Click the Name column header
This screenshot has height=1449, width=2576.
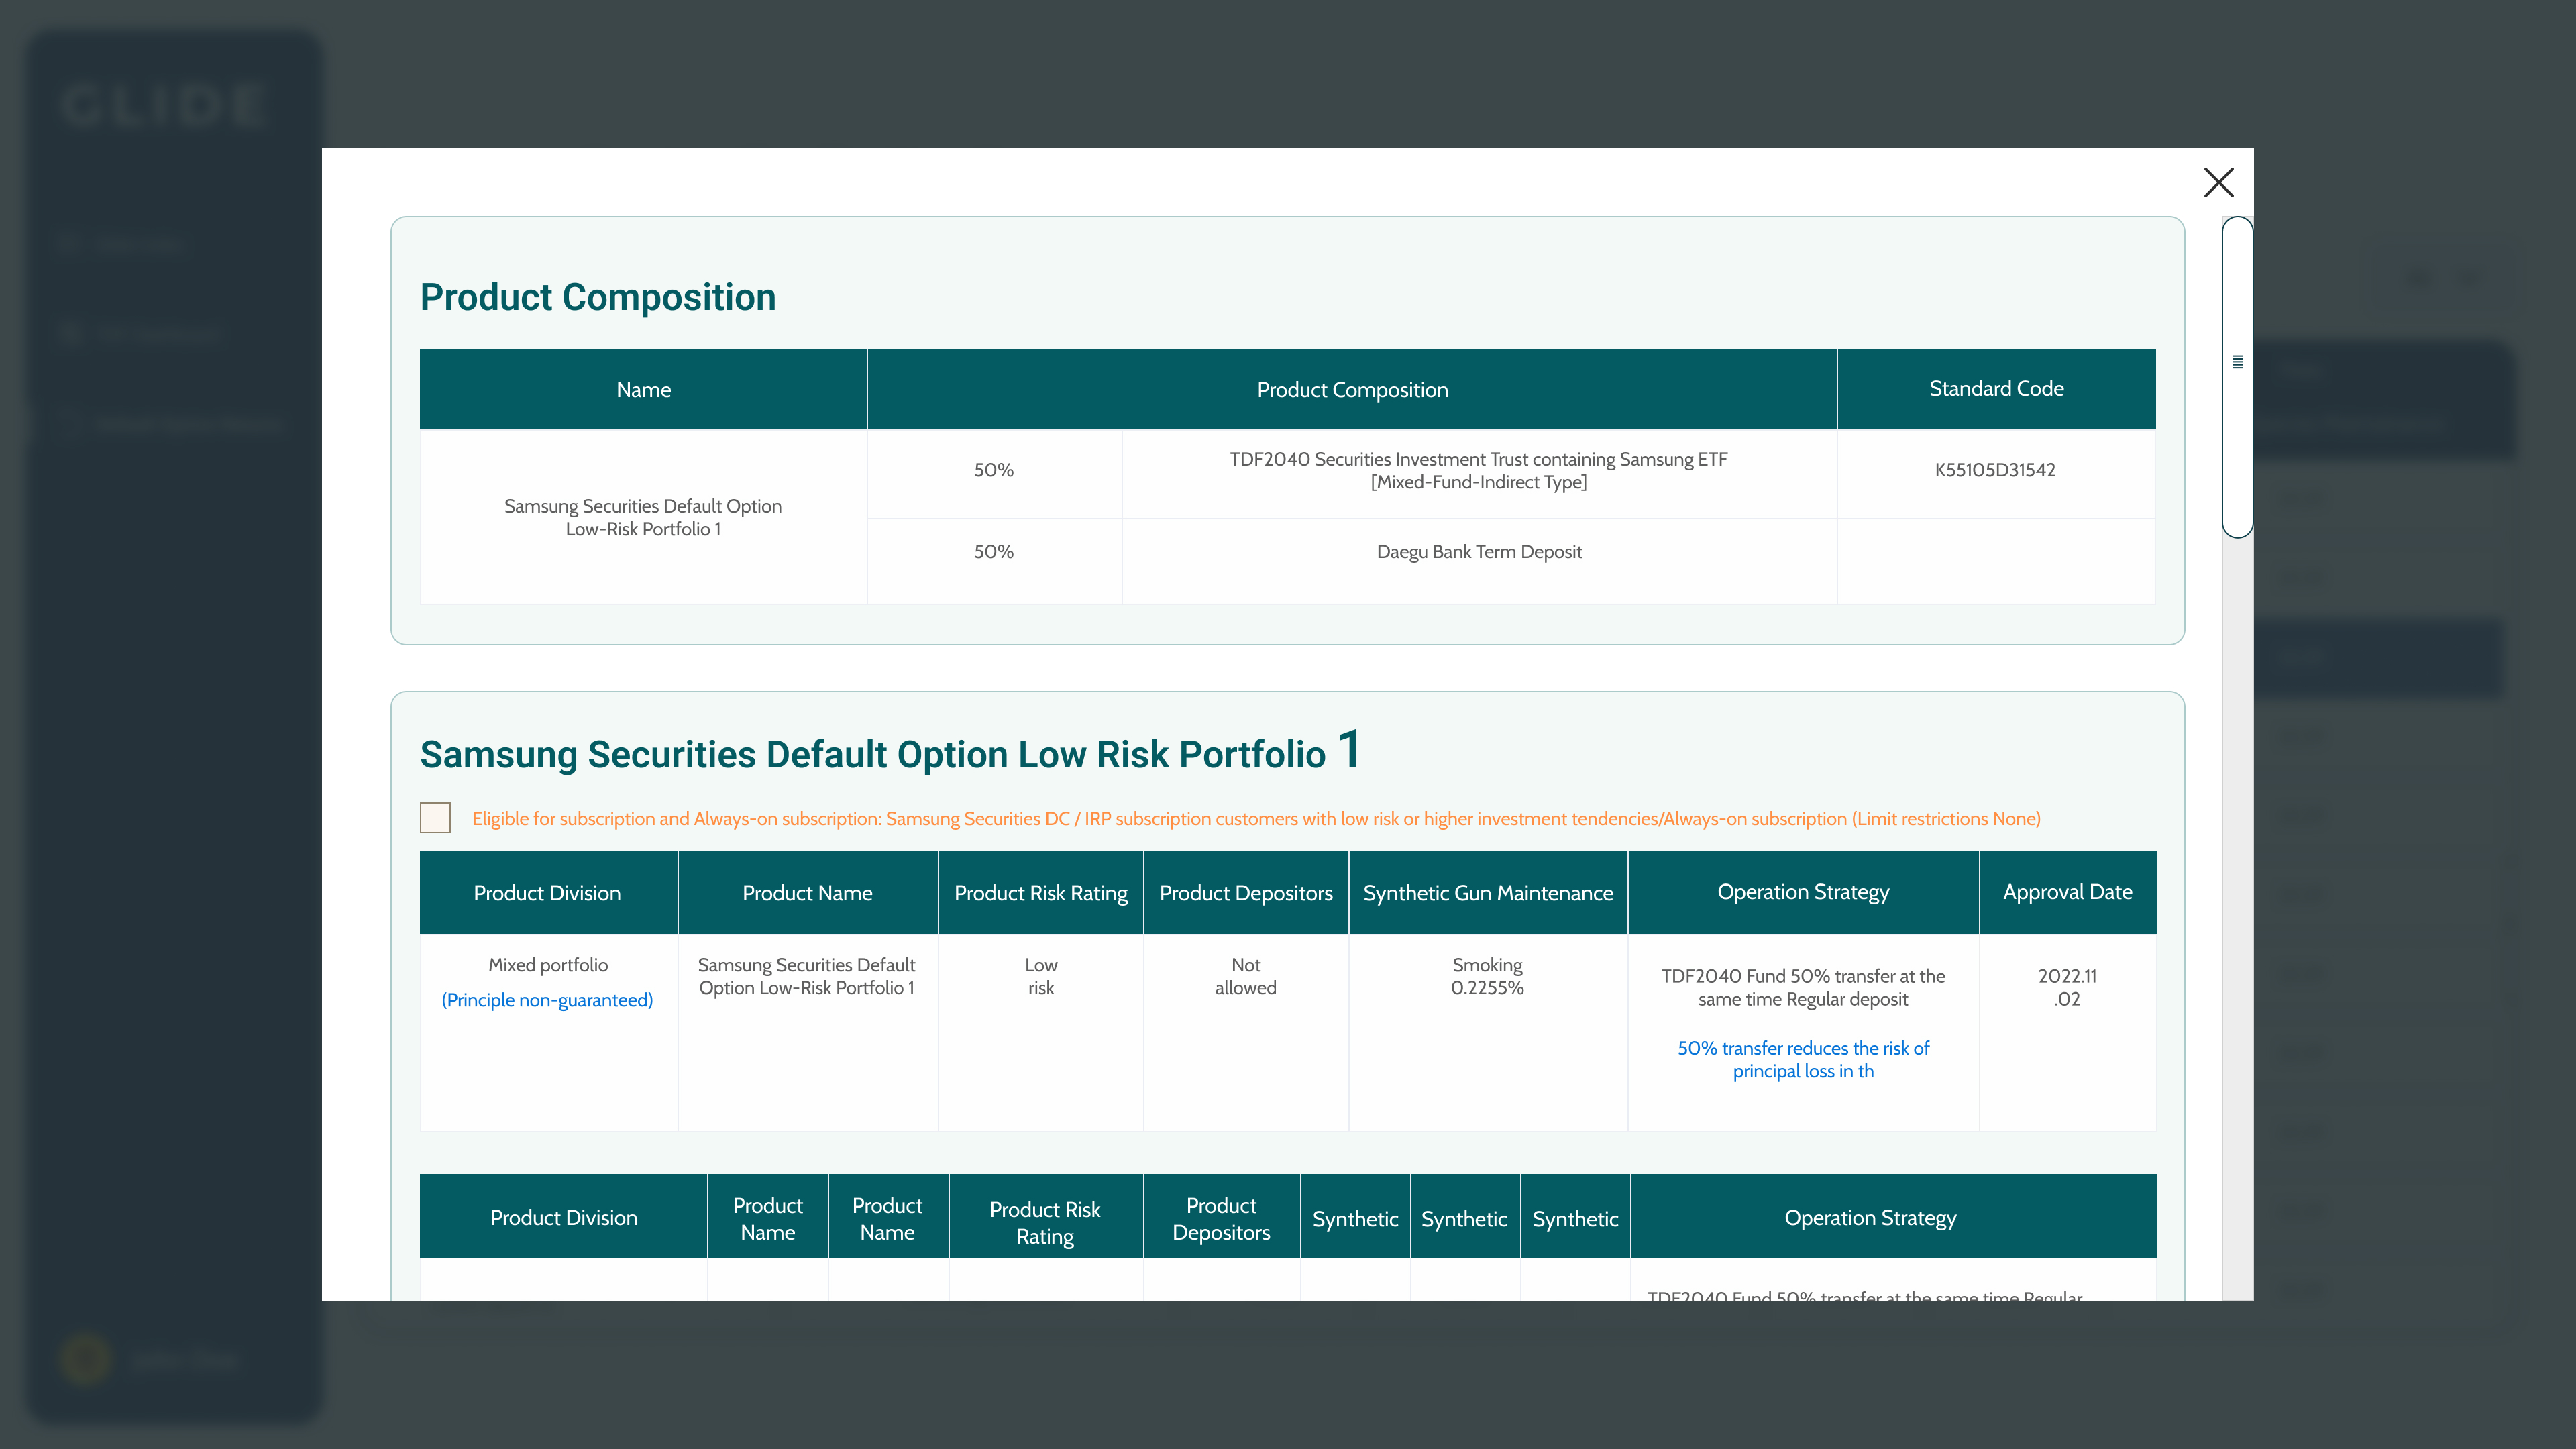643,389
